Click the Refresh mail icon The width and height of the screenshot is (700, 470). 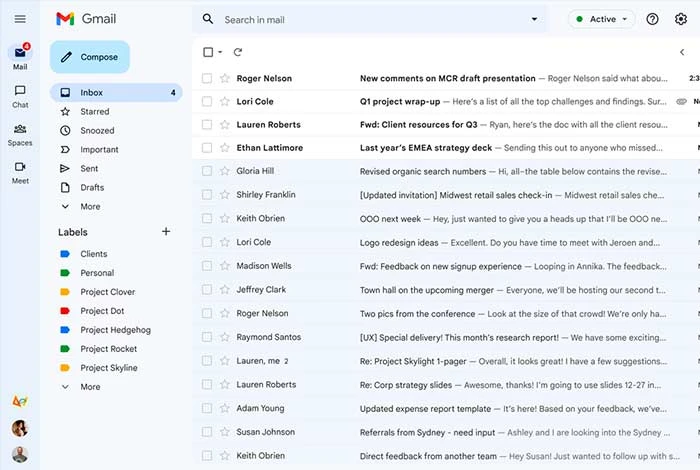pos(238,52)
